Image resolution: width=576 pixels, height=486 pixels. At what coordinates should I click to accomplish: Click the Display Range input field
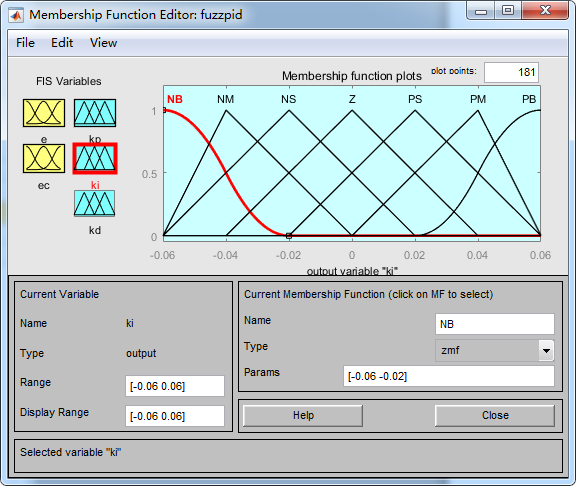175,416
